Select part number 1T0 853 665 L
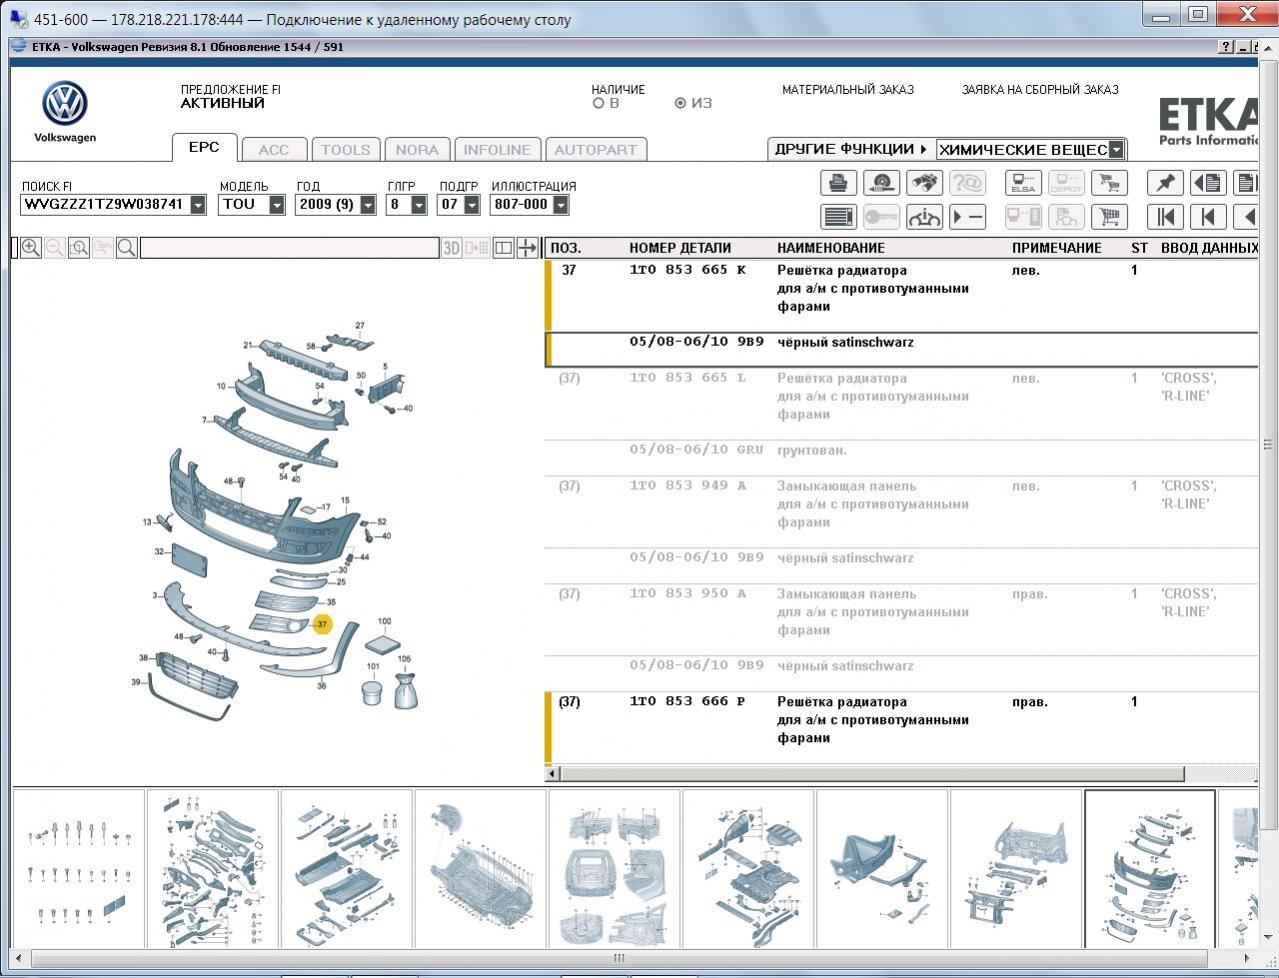The height and width of the screenshot is (978, 1279). pos(688,378)
